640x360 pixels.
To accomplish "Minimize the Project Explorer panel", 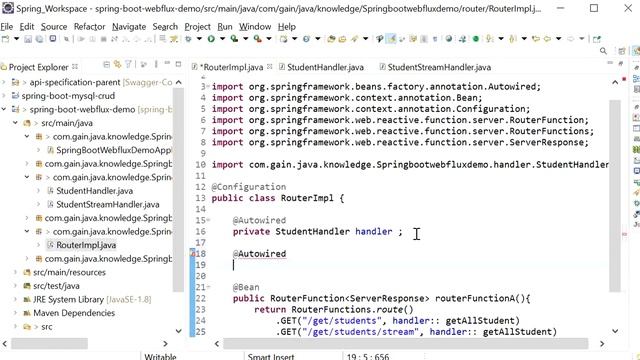I will (167, 64).
